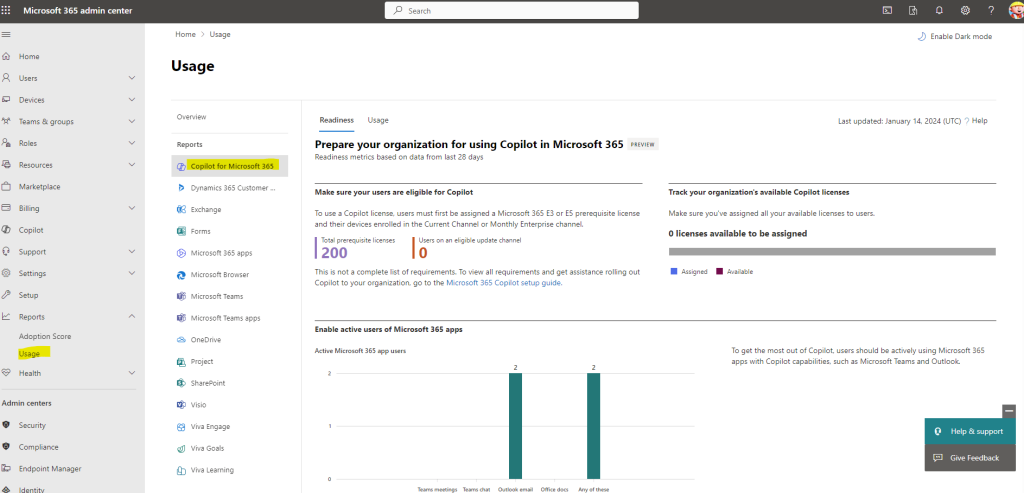Click the Support headset icon
Image resolution: width=1024 pixels, height=493 pixels.
7,251
